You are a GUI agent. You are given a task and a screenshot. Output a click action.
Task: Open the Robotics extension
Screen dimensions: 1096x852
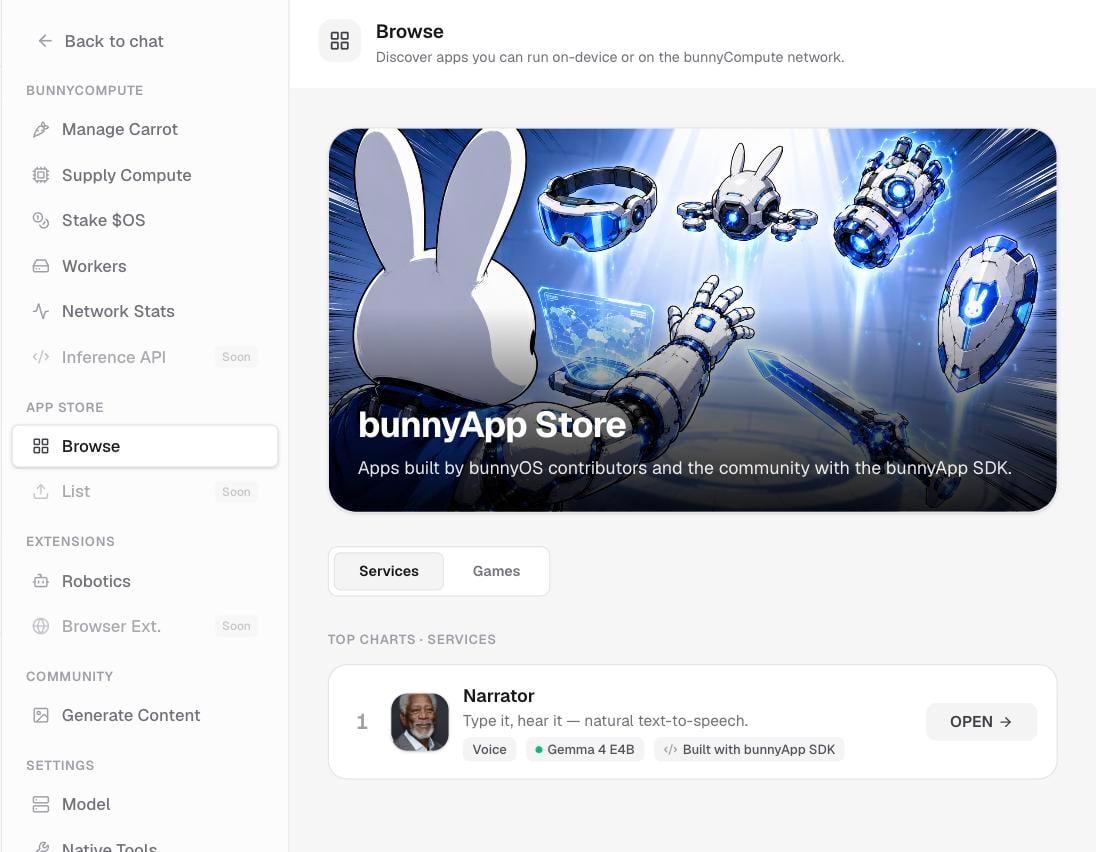pyautogui.click(x=145, y=581)
